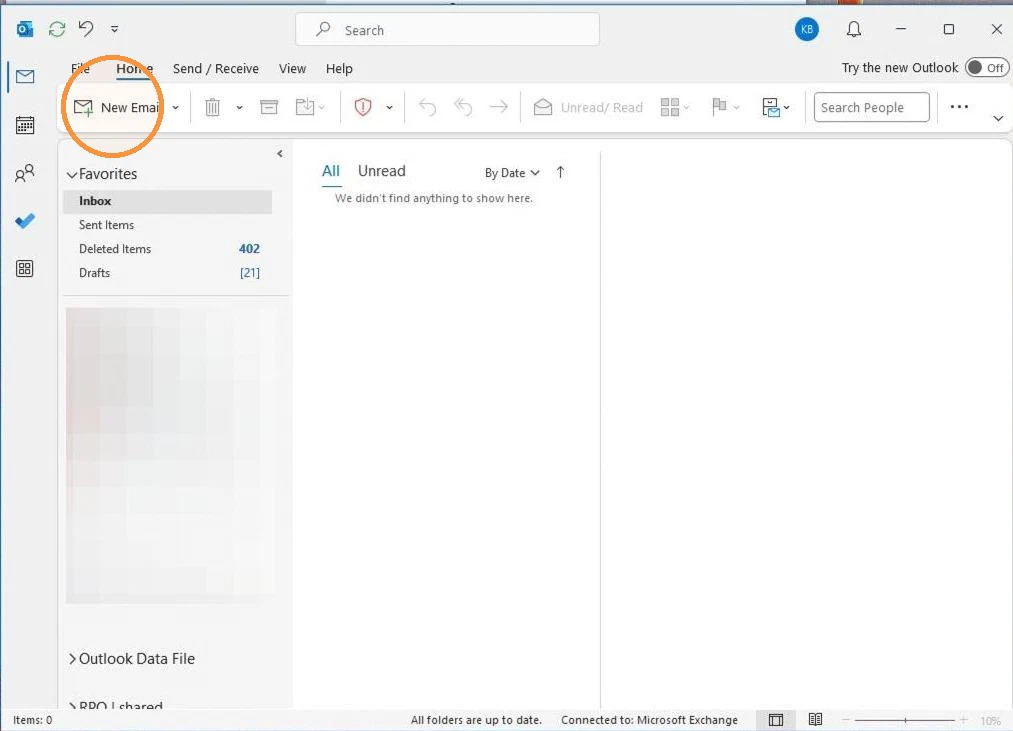Image resolution: width=1013 pixels, height=731 pixels.
Task: Open the Customize Quick Access Toolbar dropdown
Action: (114, 29)
